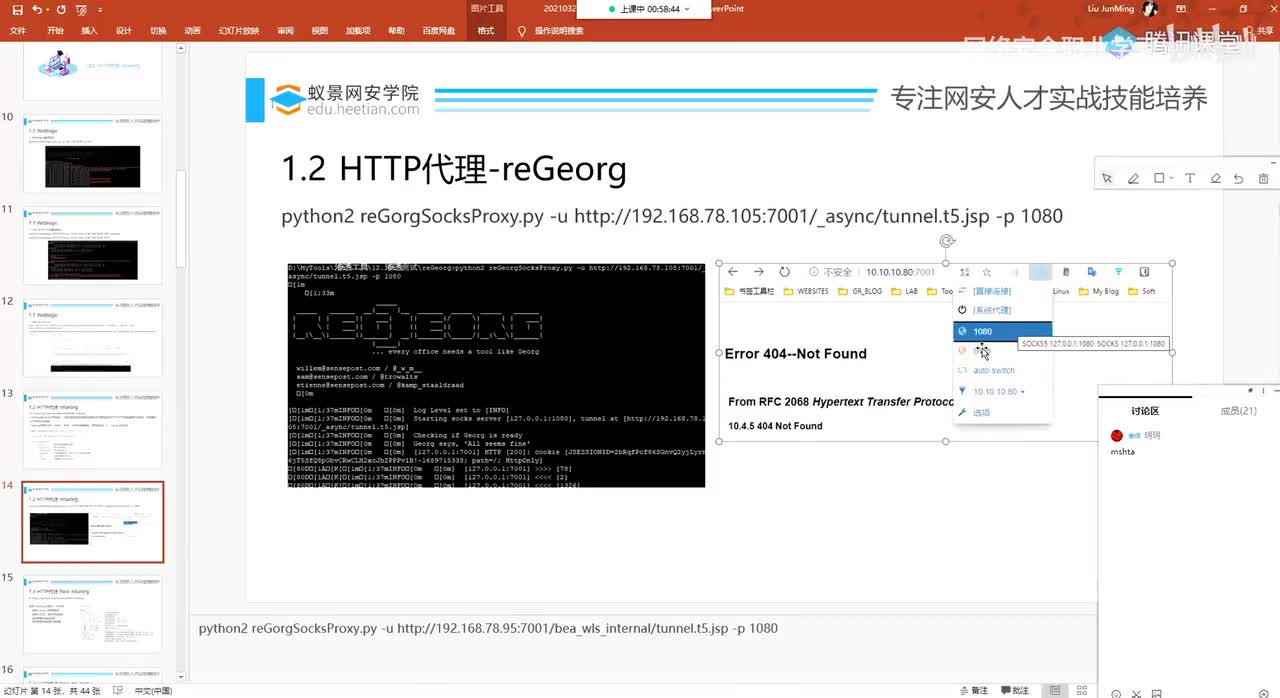
Task: Click the python2 reGorgSocksProxy command text on slide
Action: [672, 215]
